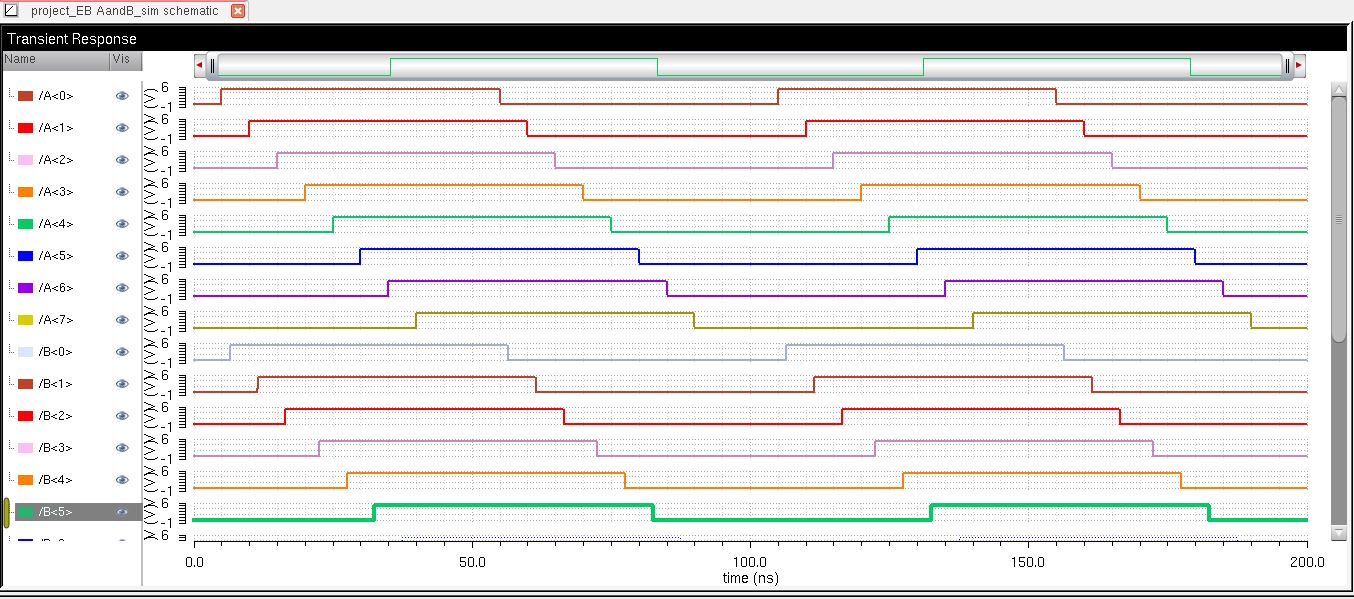Image resolution: width=1354 pixels, height=599 pixels.
Task: Click the /A<1> red color swatch
Action: [26, 128]
